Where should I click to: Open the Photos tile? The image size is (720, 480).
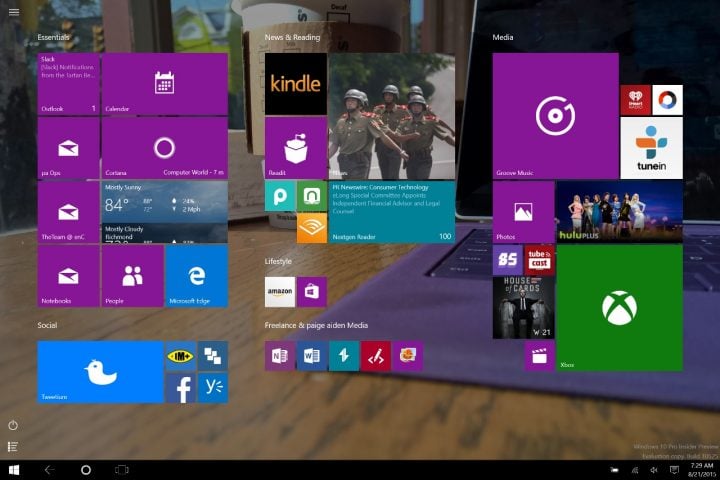(x=523, y=212)
